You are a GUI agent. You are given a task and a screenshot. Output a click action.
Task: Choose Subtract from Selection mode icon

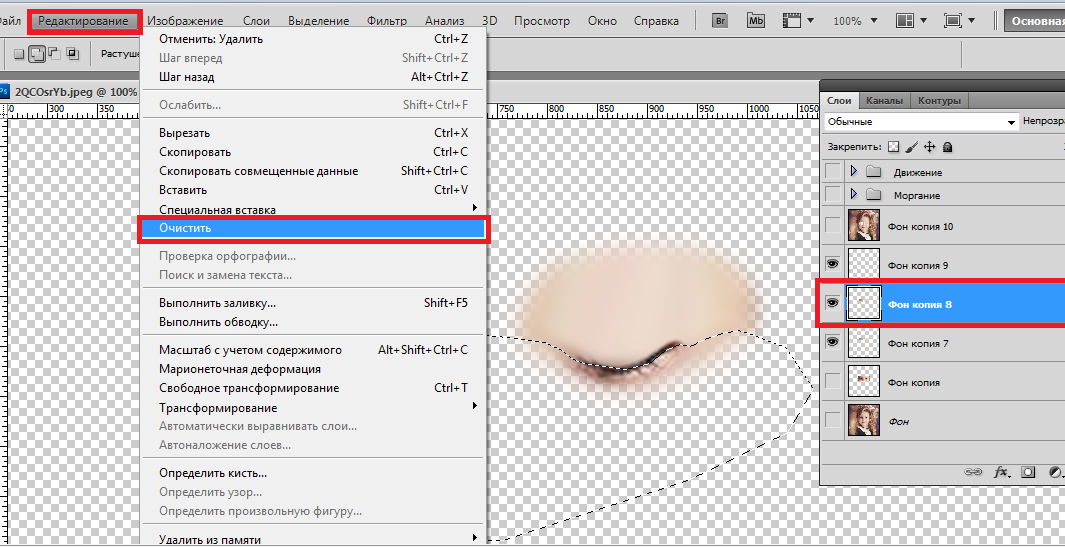(x=55, y=54)
